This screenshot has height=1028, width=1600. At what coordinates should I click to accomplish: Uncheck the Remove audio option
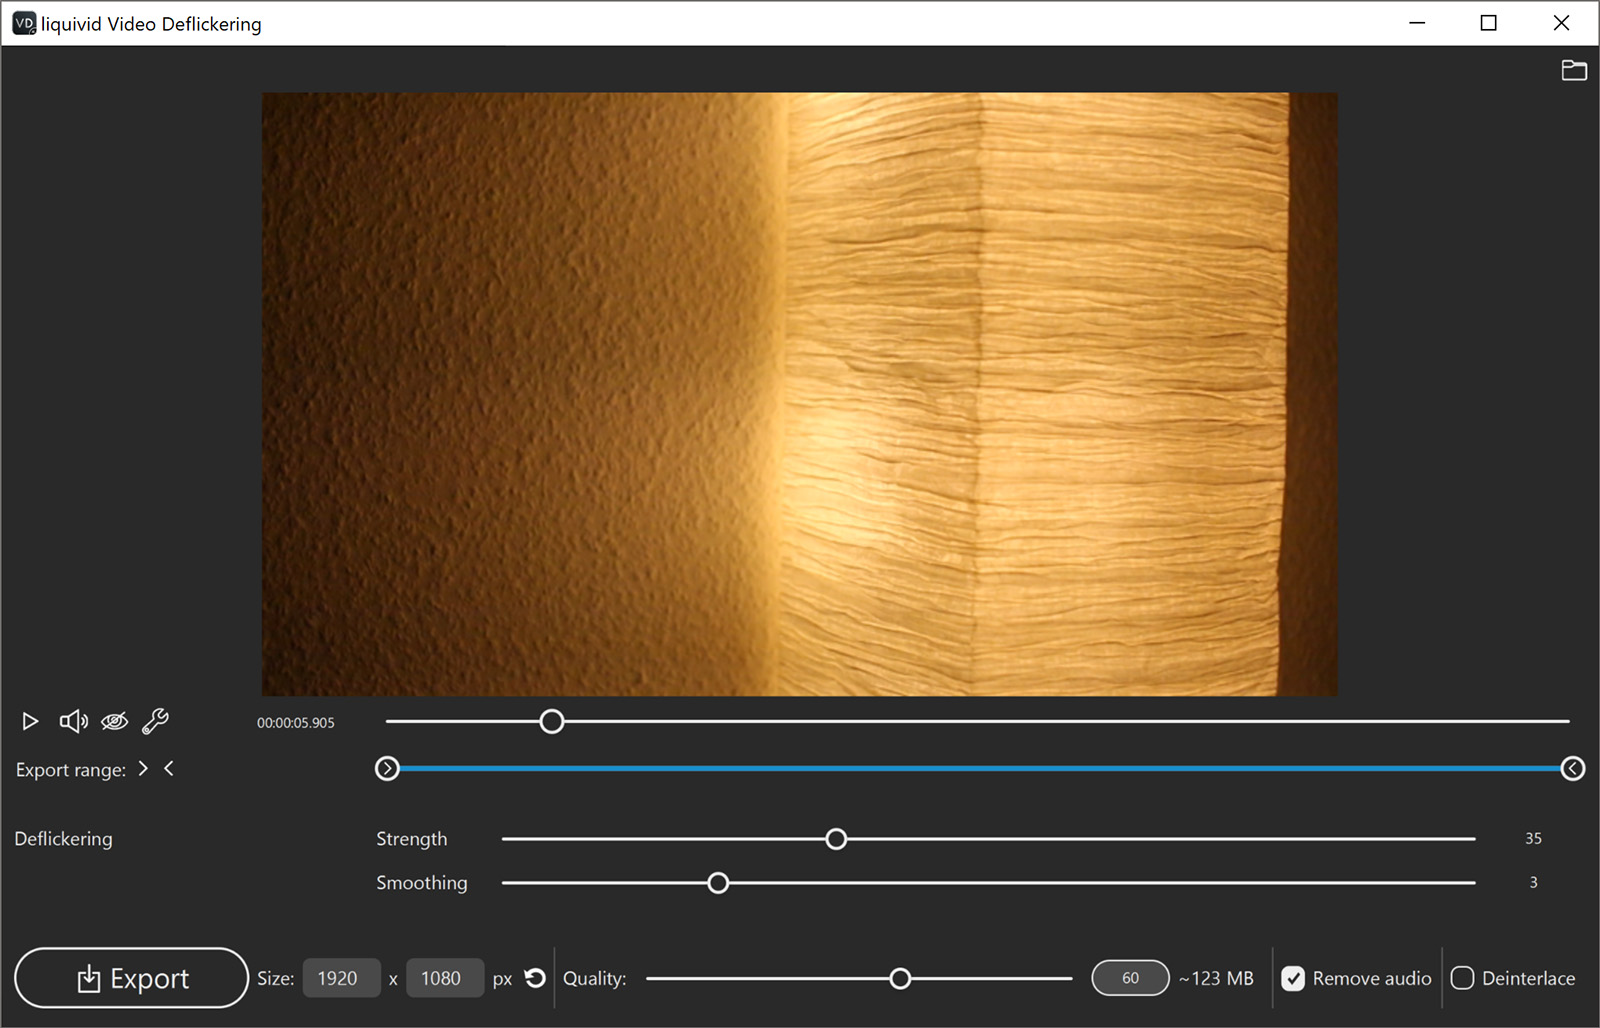(x=1294, y=978)
